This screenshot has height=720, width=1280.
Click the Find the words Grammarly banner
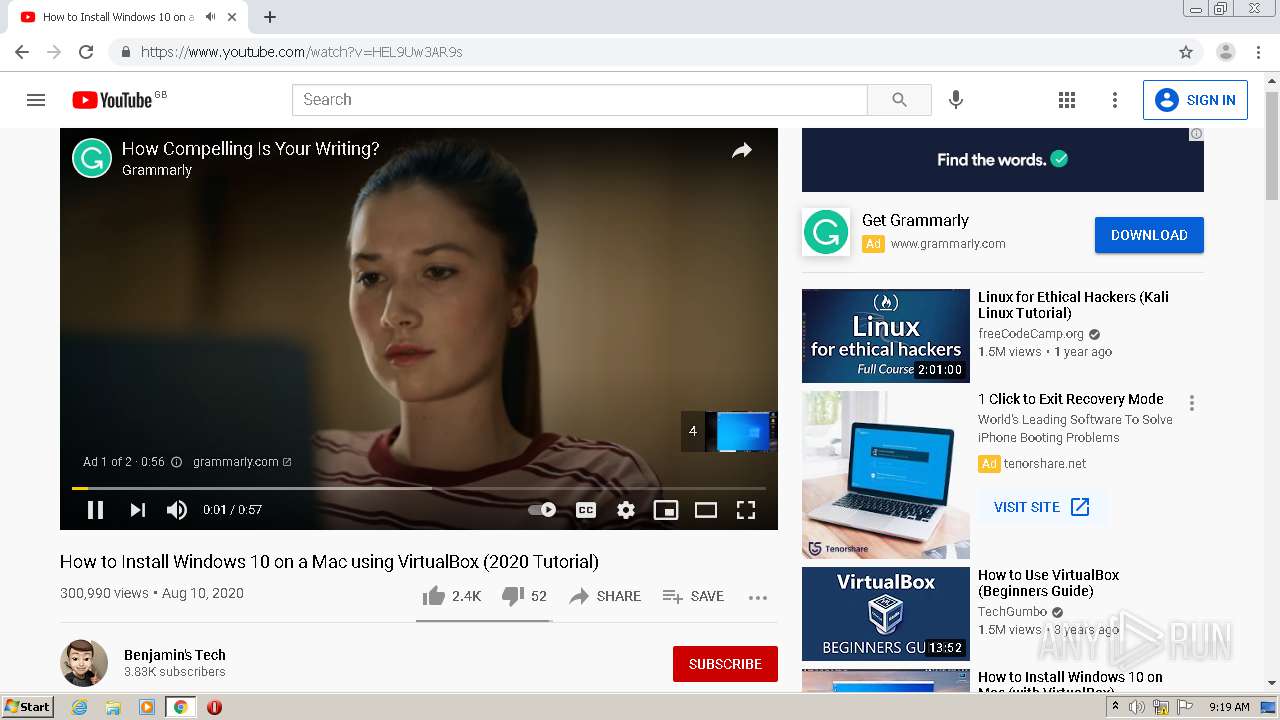pos(1003,160)
